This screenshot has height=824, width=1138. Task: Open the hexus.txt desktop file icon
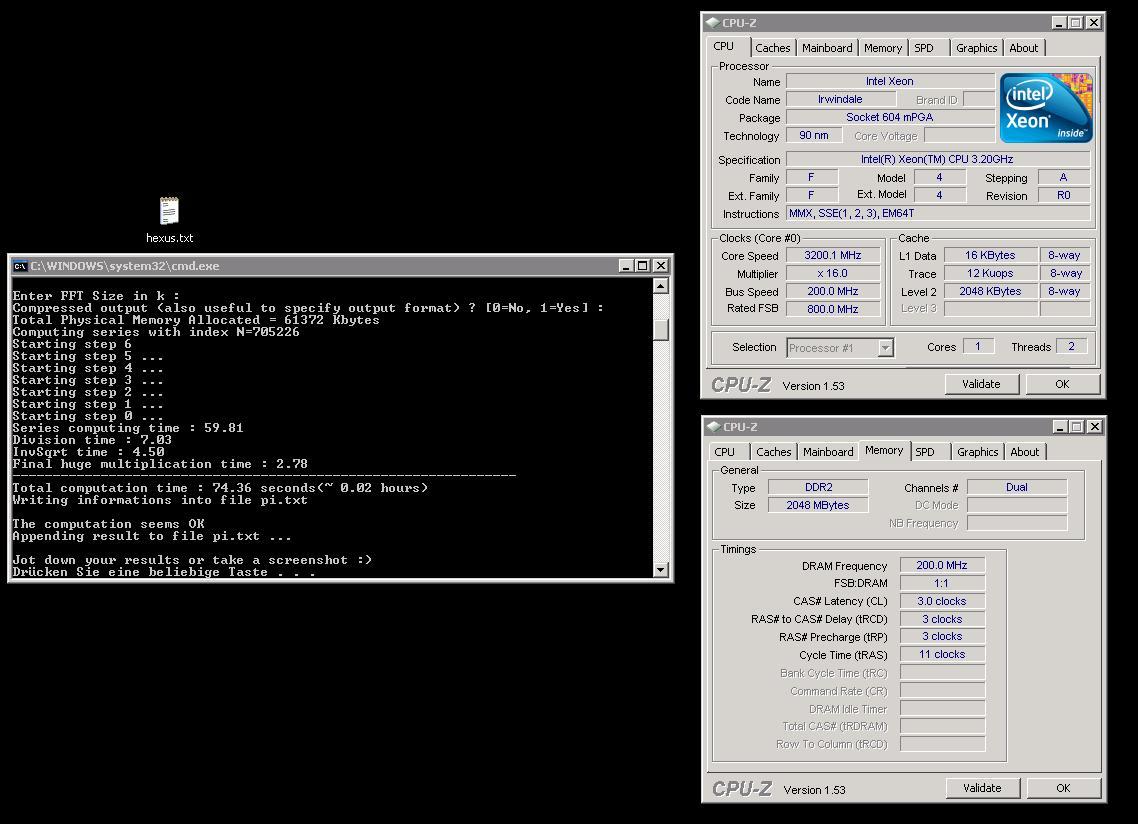point(169,211)
